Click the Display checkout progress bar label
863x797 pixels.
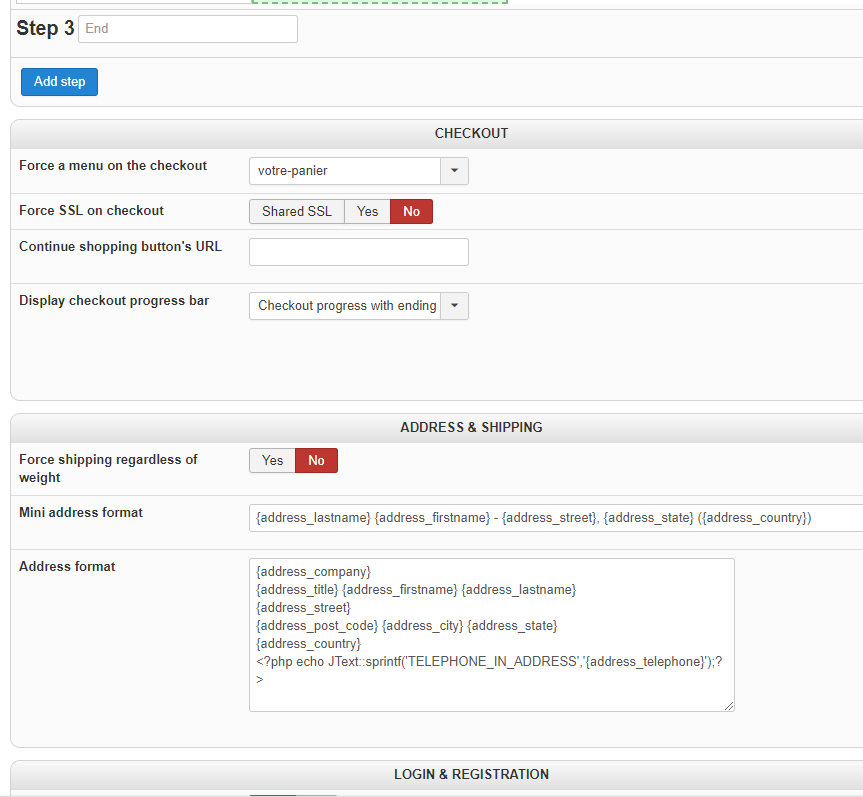point(114,301)
